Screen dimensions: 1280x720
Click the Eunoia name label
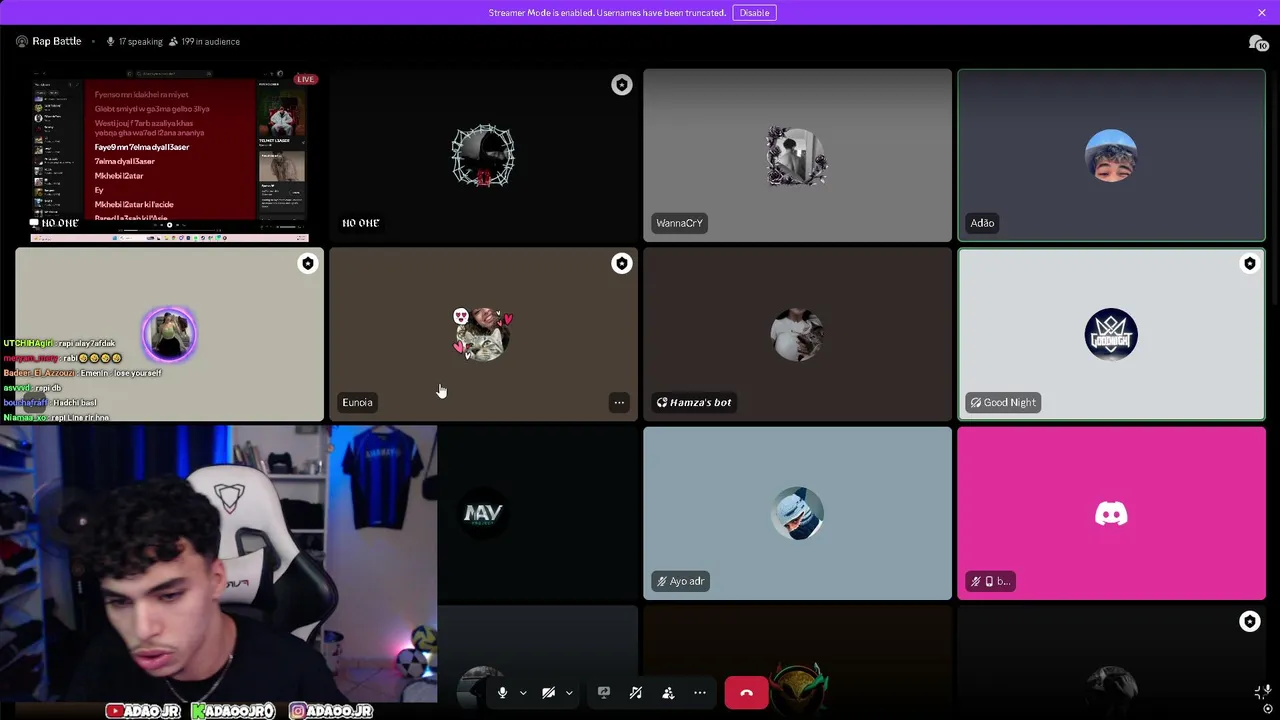point(357,402)
